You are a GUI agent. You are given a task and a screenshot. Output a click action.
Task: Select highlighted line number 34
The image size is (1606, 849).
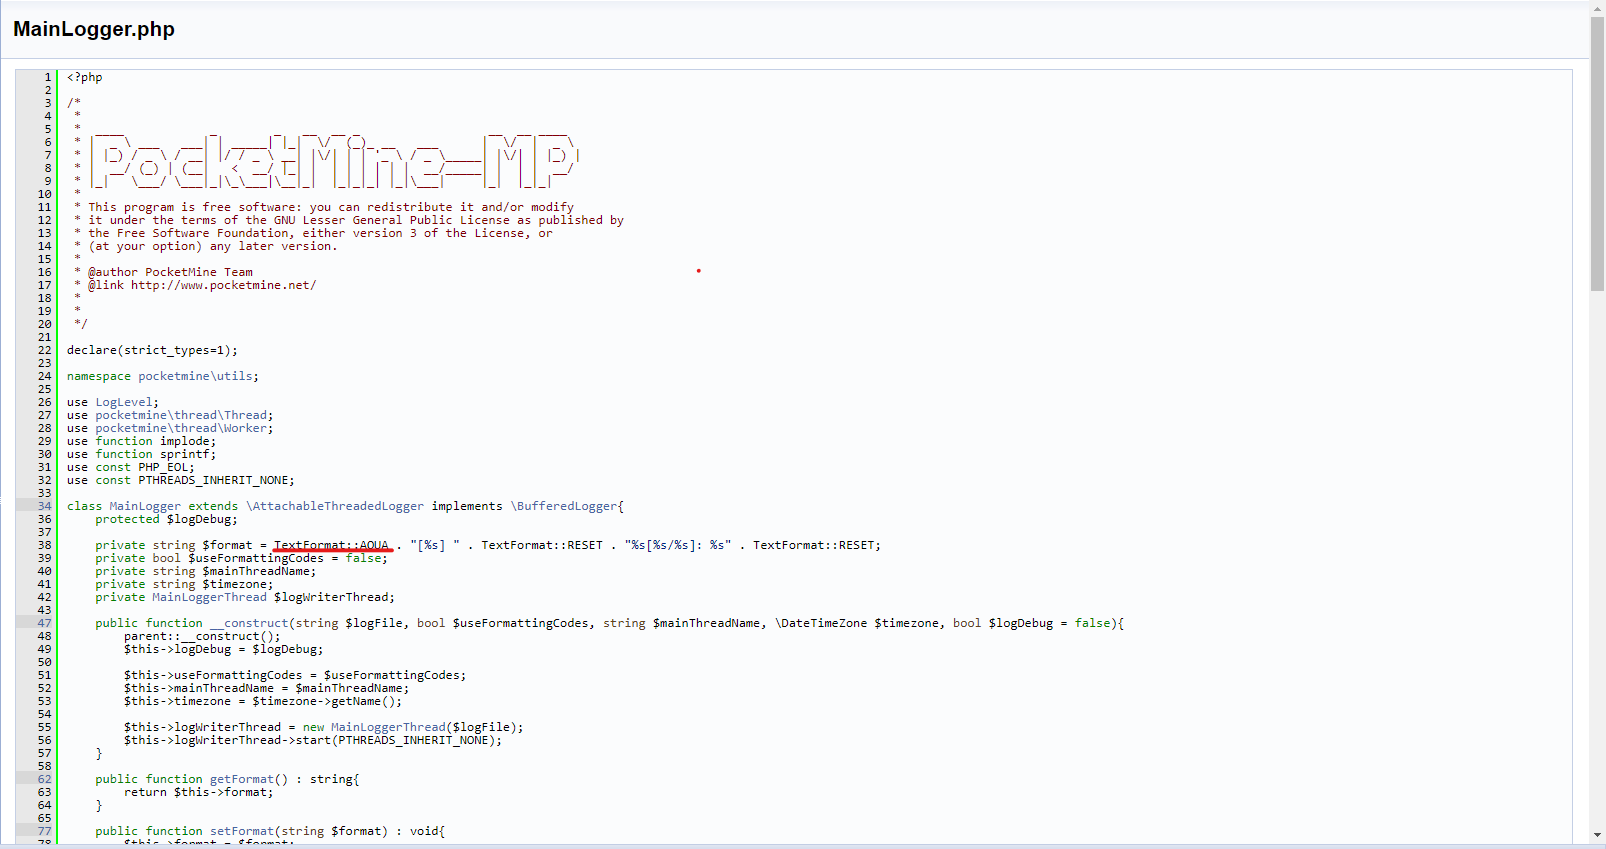pos(44,507)
